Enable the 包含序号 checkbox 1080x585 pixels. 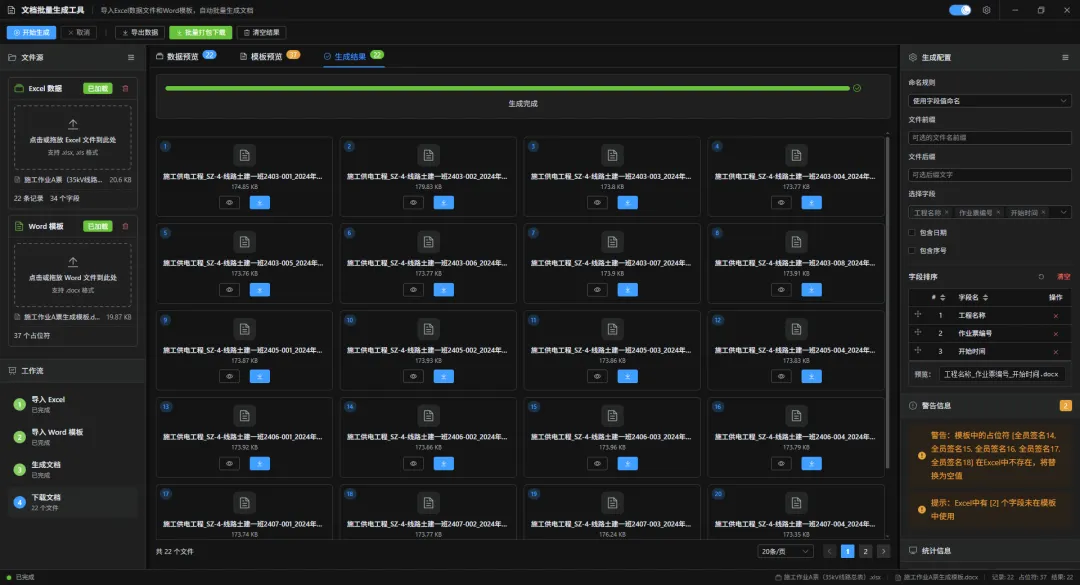tap(912, 250)
